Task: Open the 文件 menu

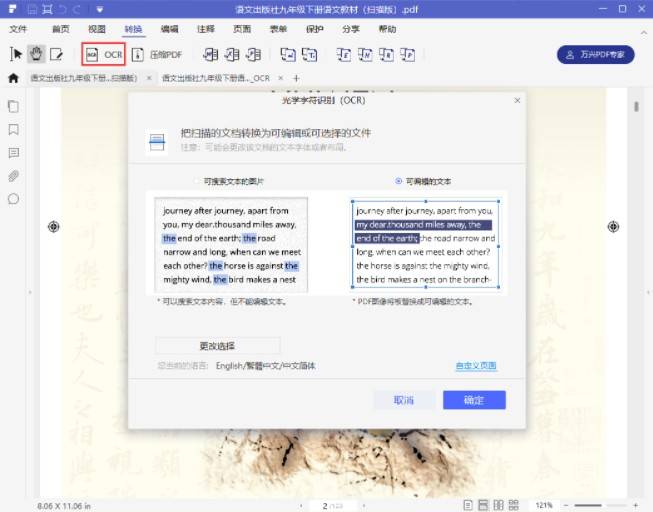Action: (18, 30)
